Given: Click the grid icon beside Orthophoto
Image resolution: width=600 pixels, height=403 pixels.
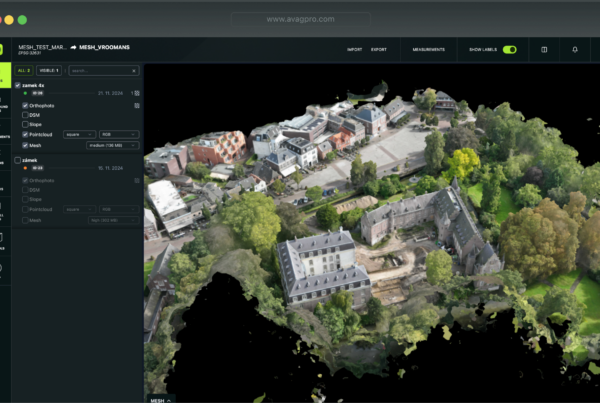Looking at the screenshot, I should click(136, 103).
